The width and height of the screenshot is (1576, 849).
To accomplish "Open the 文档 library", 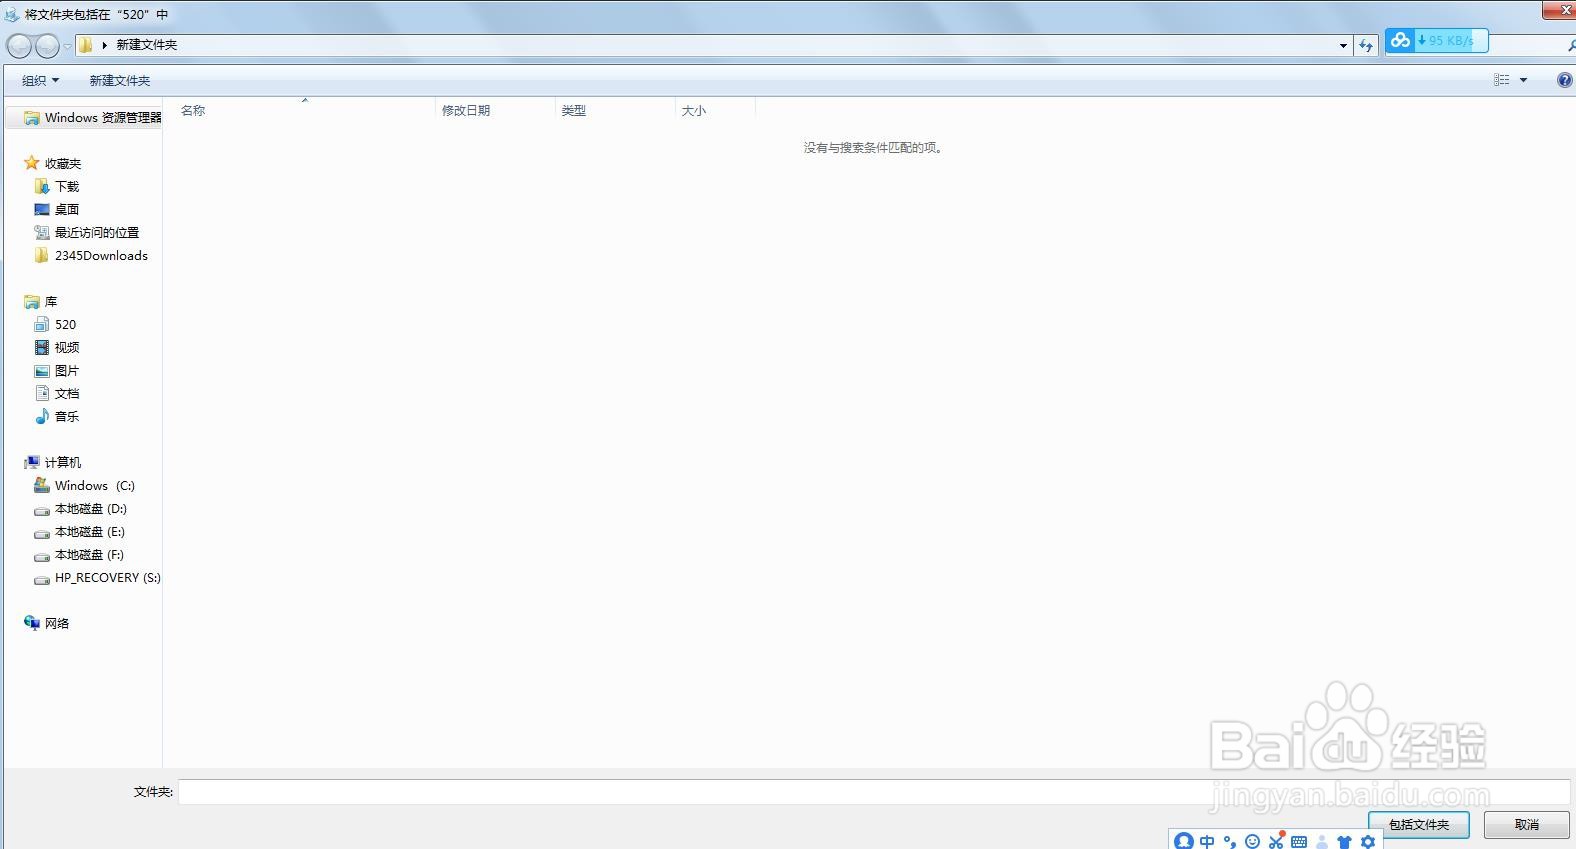I will coord(67,393).
